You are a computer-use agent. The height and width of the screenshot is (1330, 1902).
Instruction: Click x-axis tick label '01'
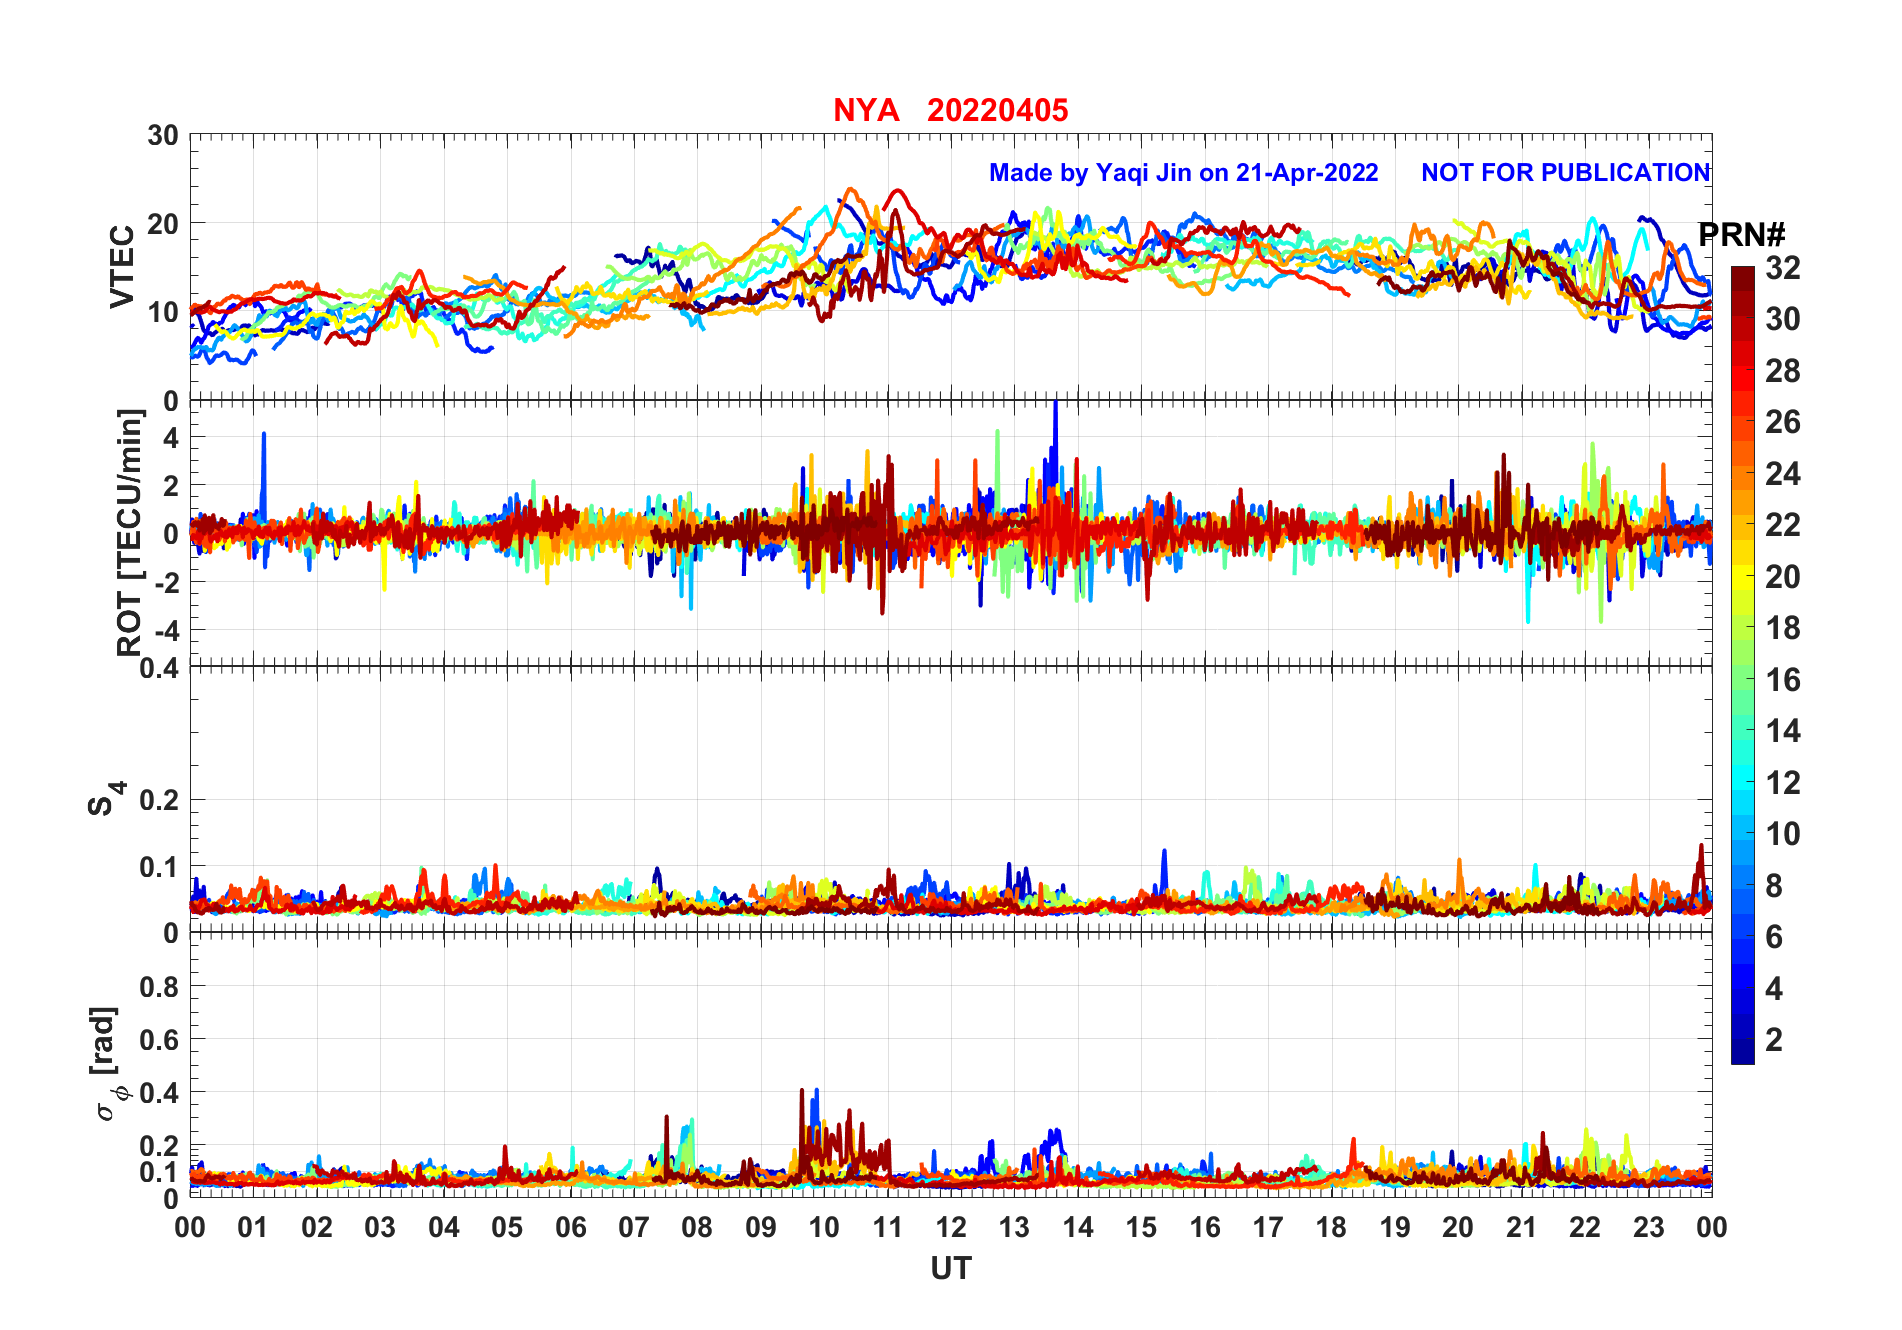[x=253, y=1227]
